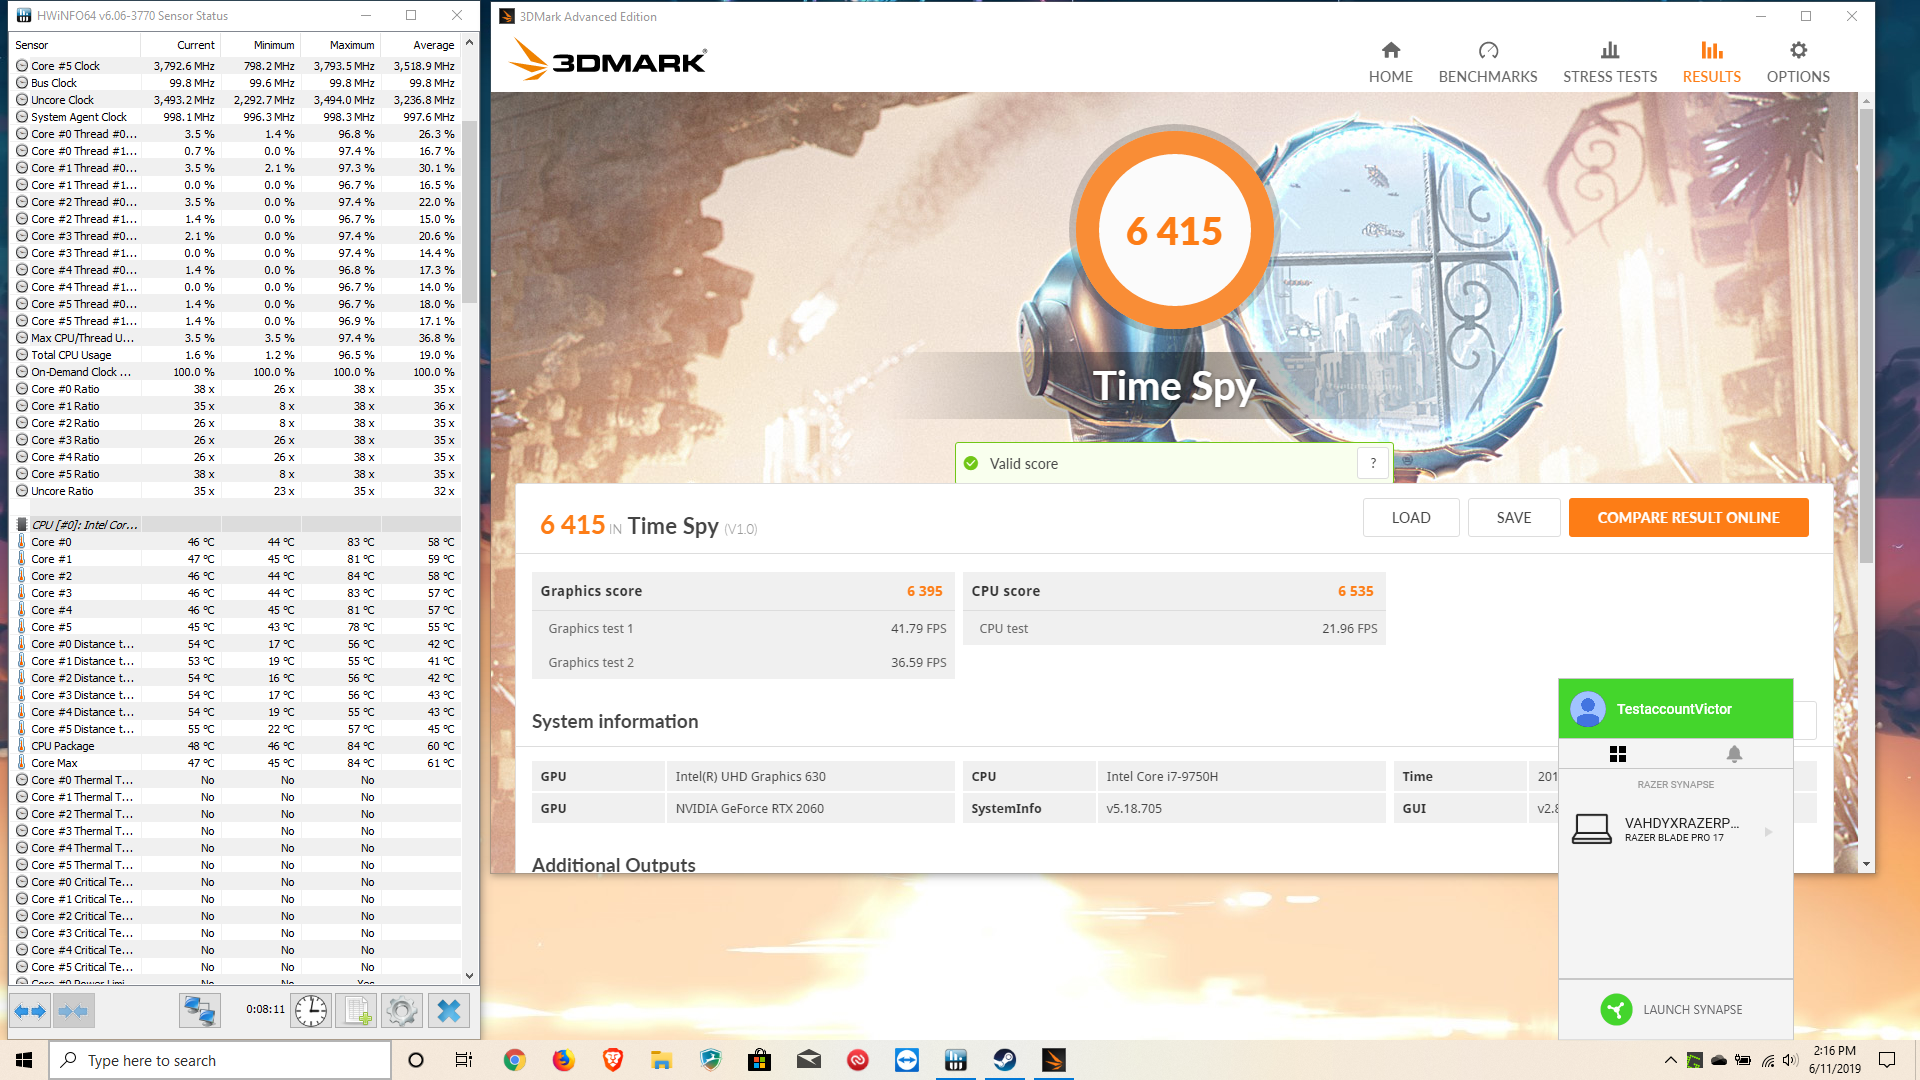Open McAfee-style shield taskbar icon

pyautogui.click(x=711, y=1060)
